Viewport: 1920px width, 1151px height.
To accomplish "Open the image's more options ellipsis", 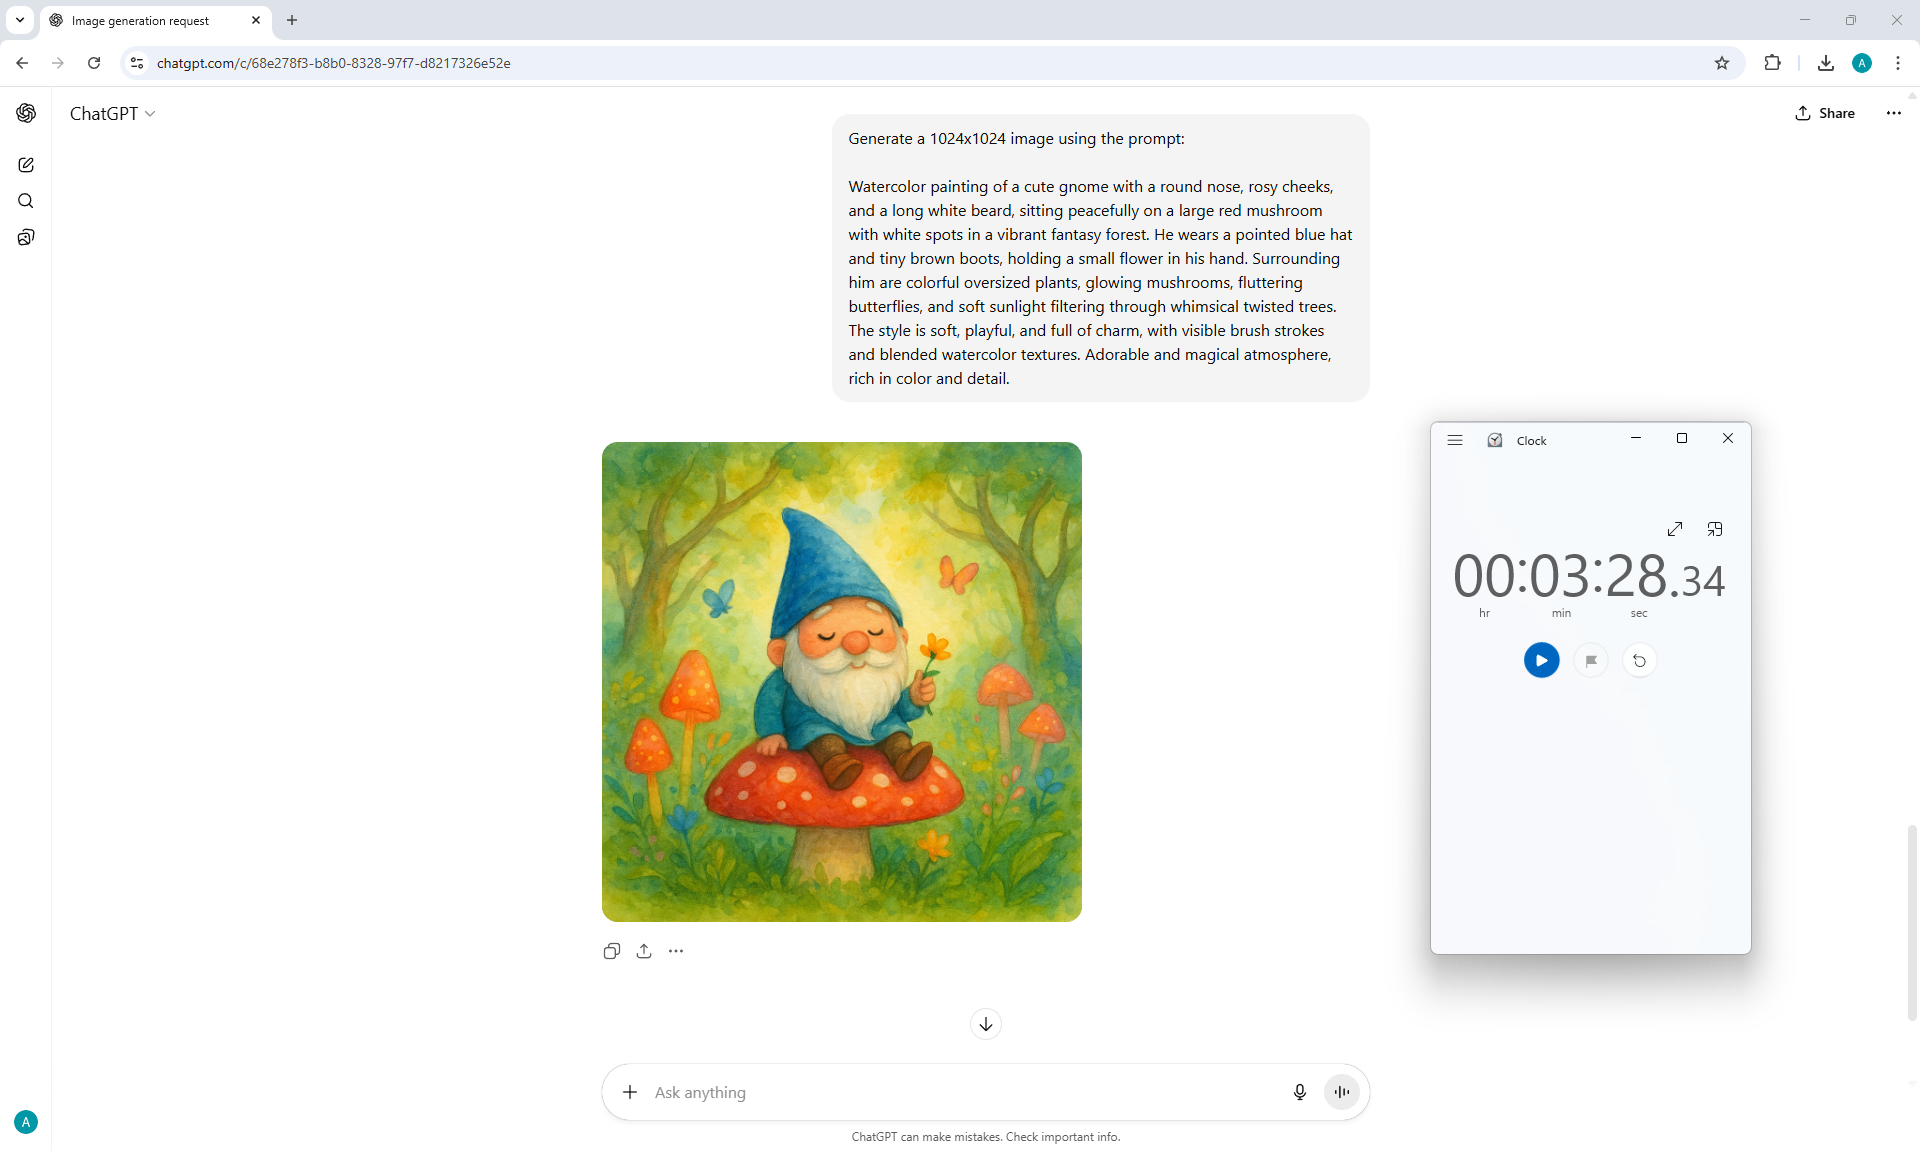I will (676, 951).
